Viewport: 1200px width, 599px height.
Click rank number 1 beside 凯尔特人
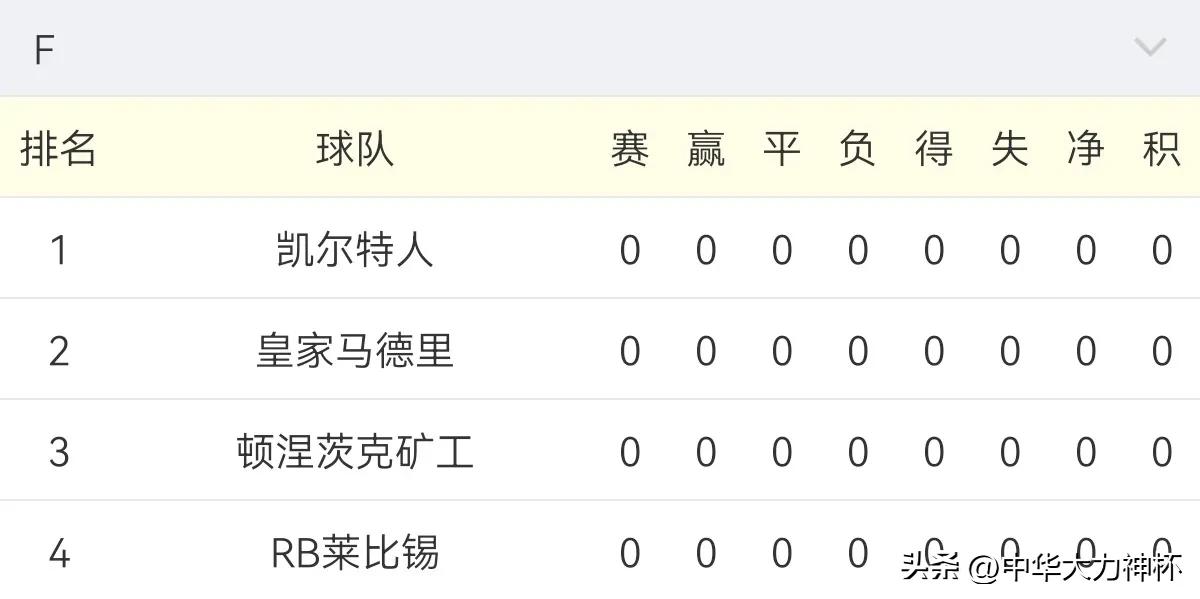tap(59, 248)
